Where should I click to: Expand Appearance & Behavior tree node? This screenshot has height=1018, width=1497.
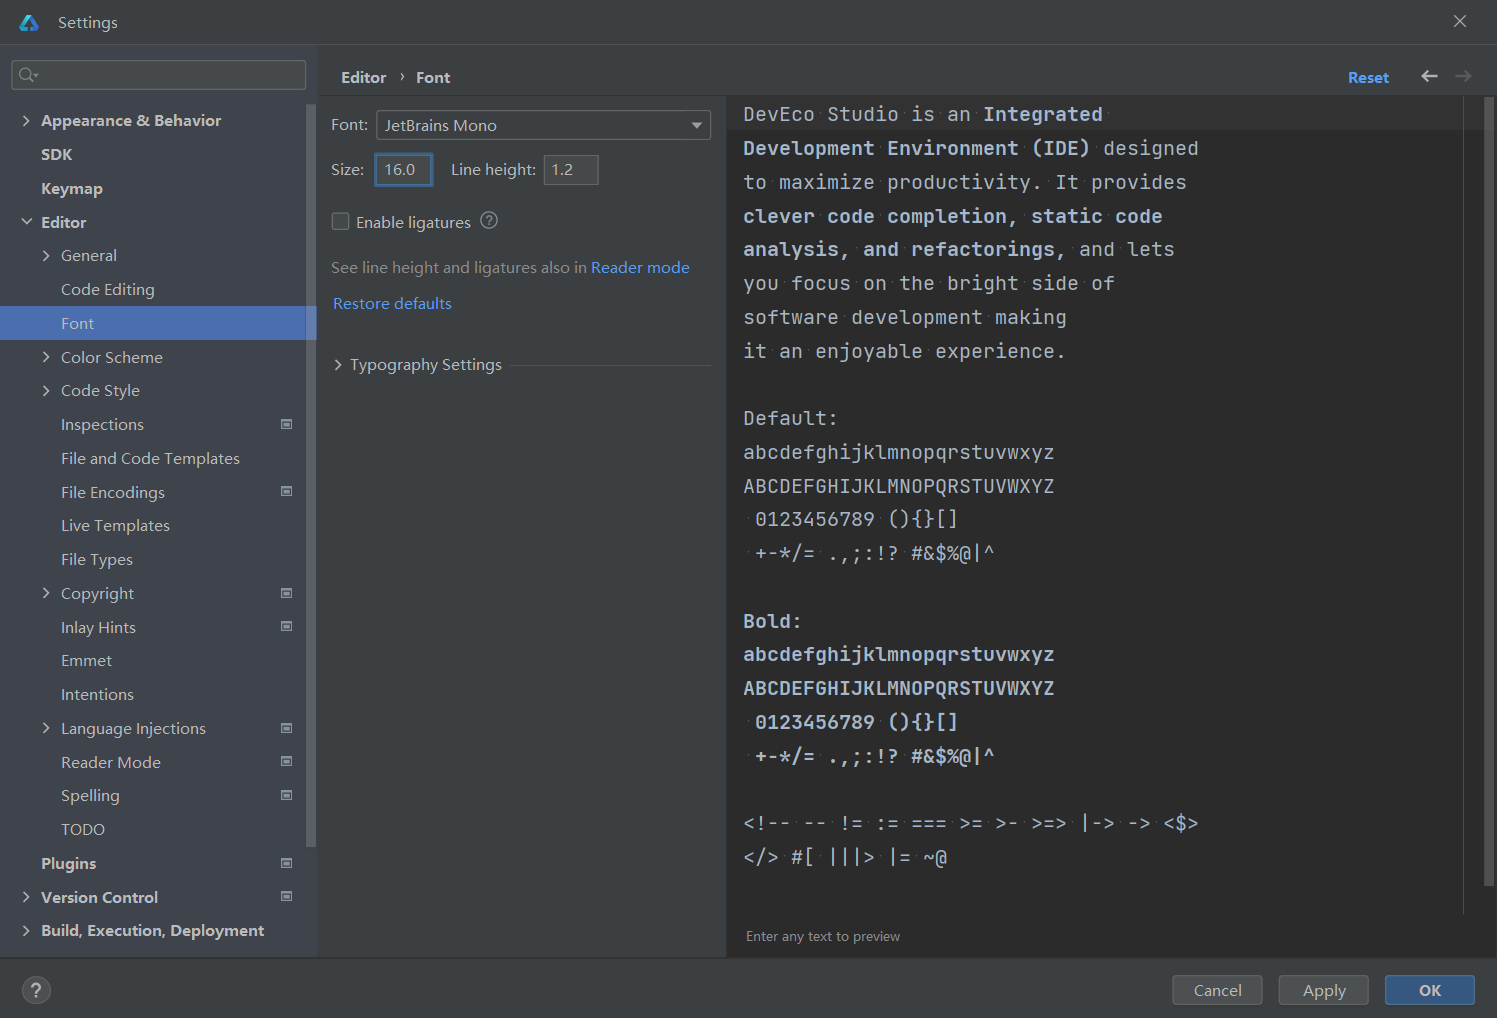[26, 120]
